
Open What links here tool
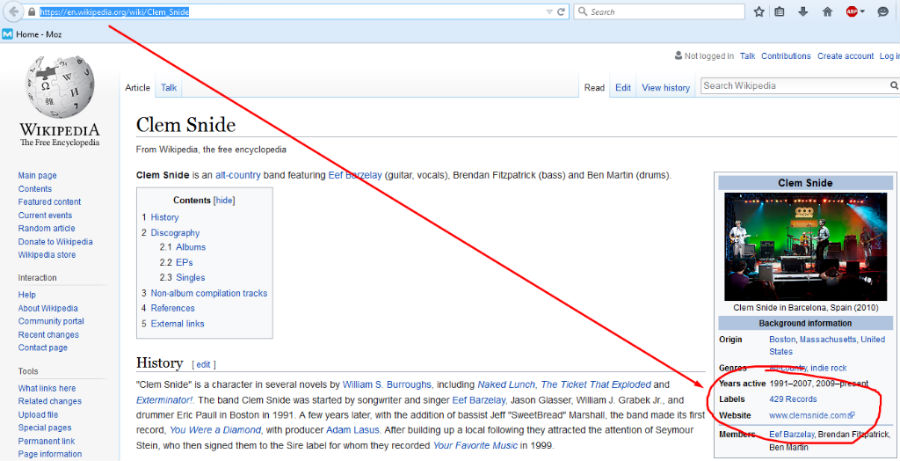tap(46, 388)
